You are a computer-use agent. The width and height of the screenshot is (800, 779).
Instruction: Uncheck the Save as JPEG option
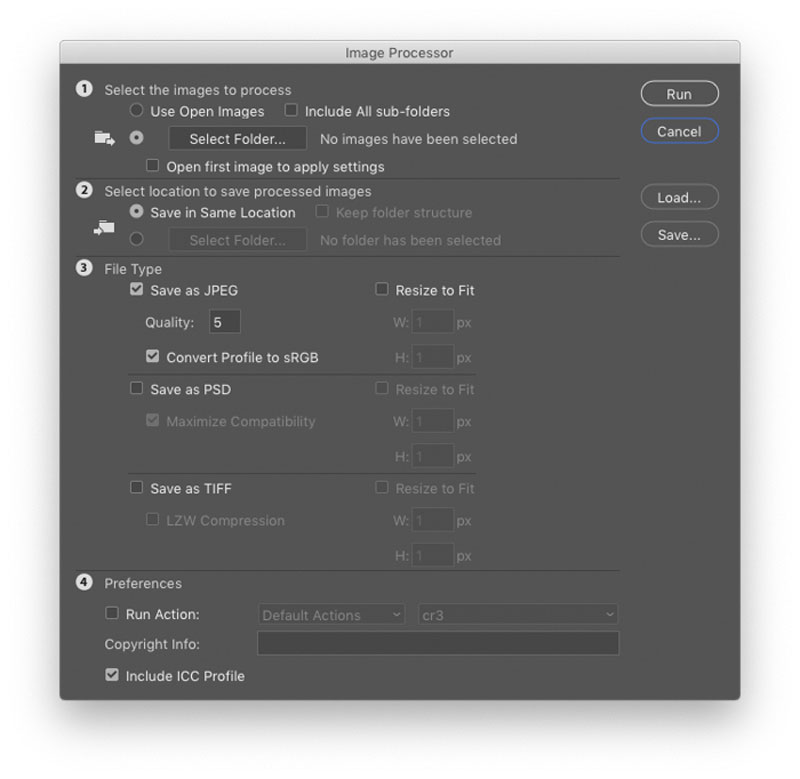click(x=136, y=289)
